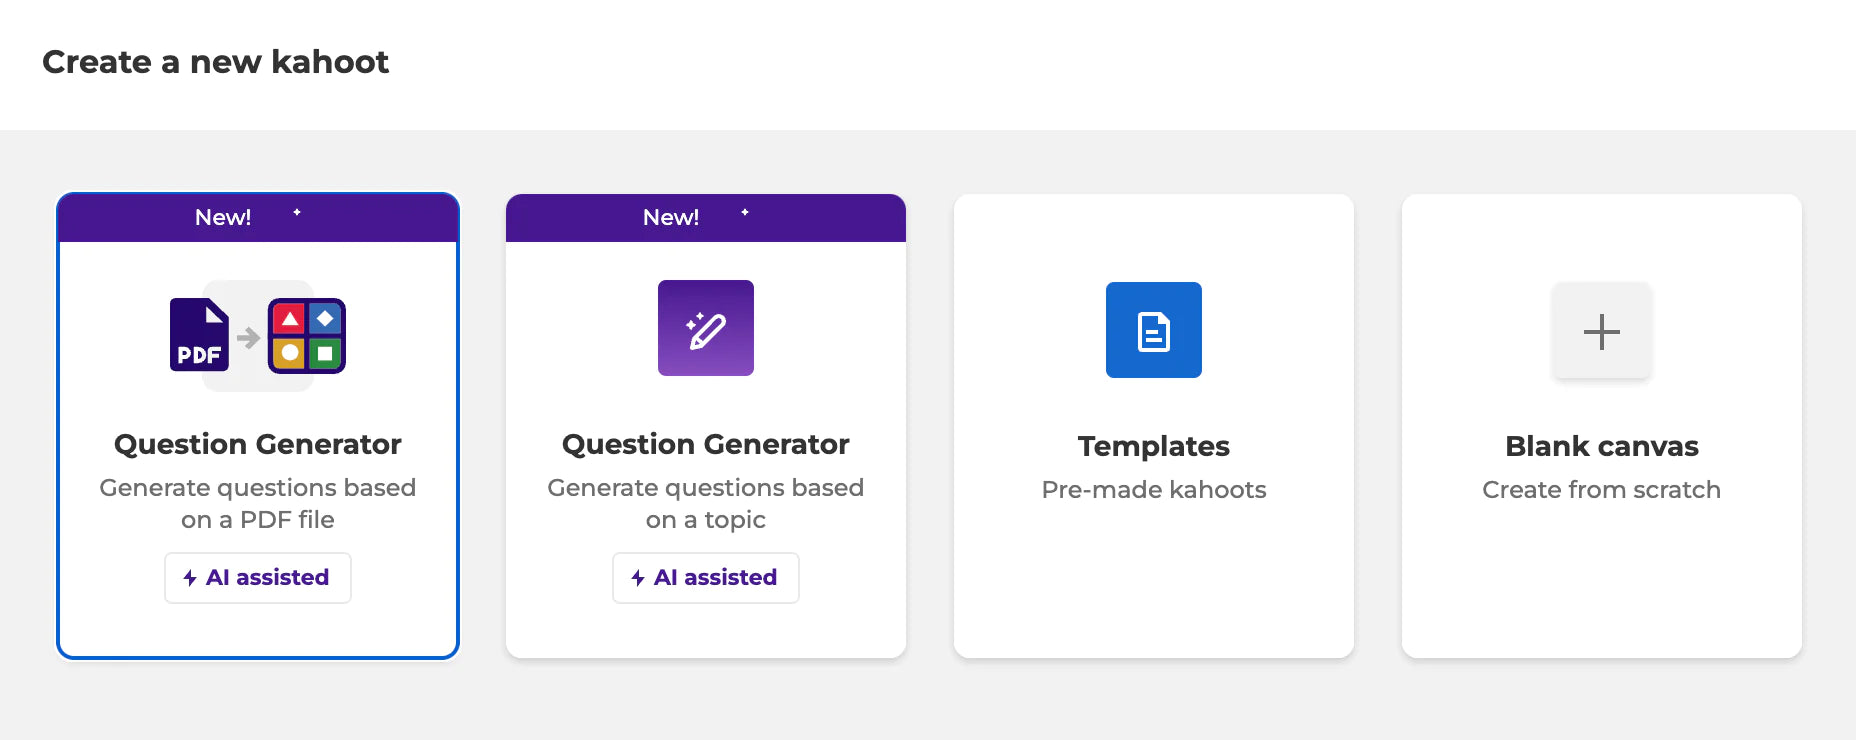Click the purple magic pencil icon
The height and width of the screenshot is (740, 1856).
[x=706, y=328]
